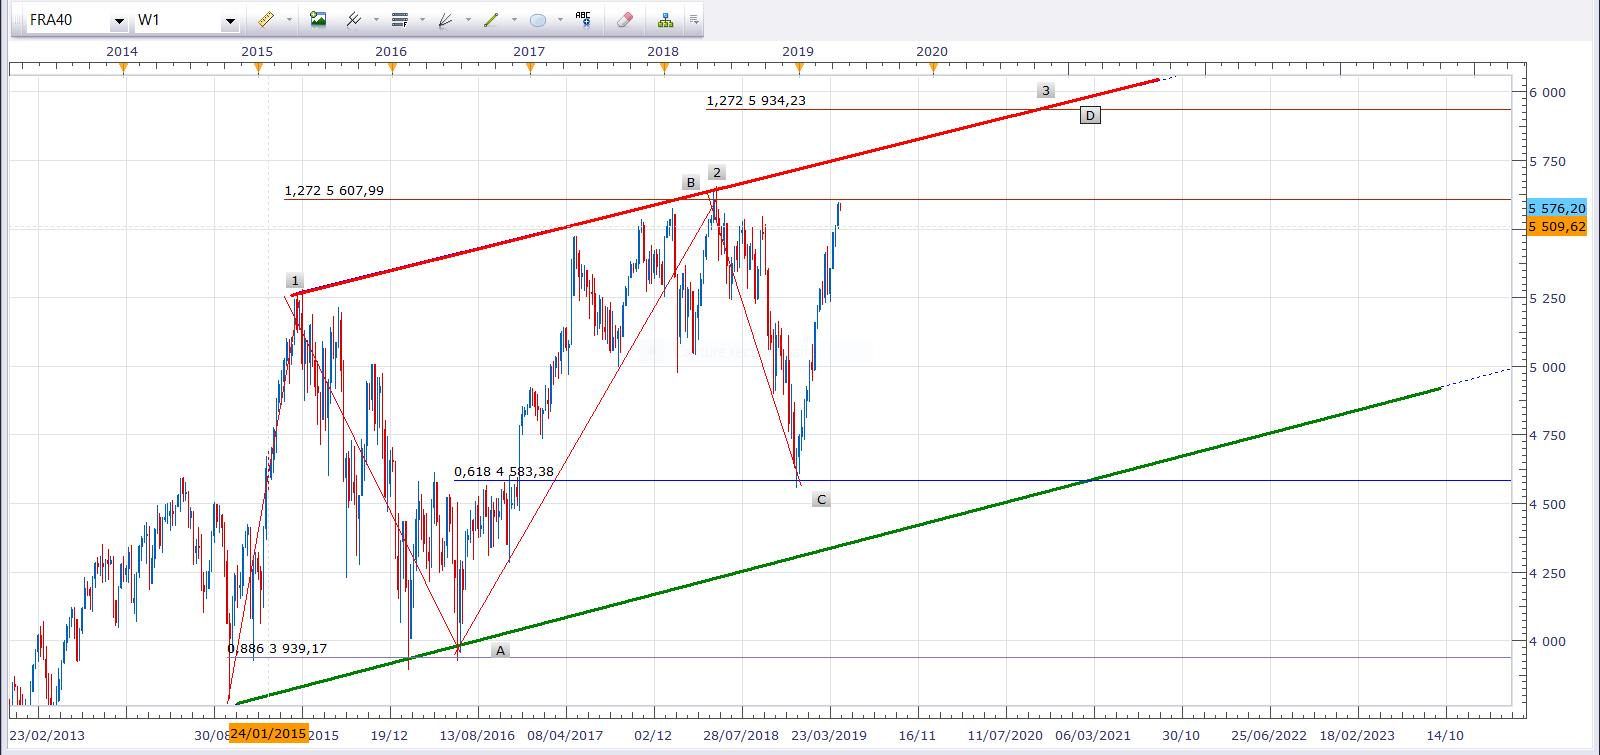This screenshot has width=1600, height=755.
Task: Click the Fibonacci label 1,272 5 934,23
Action: (x=756, y=101)
